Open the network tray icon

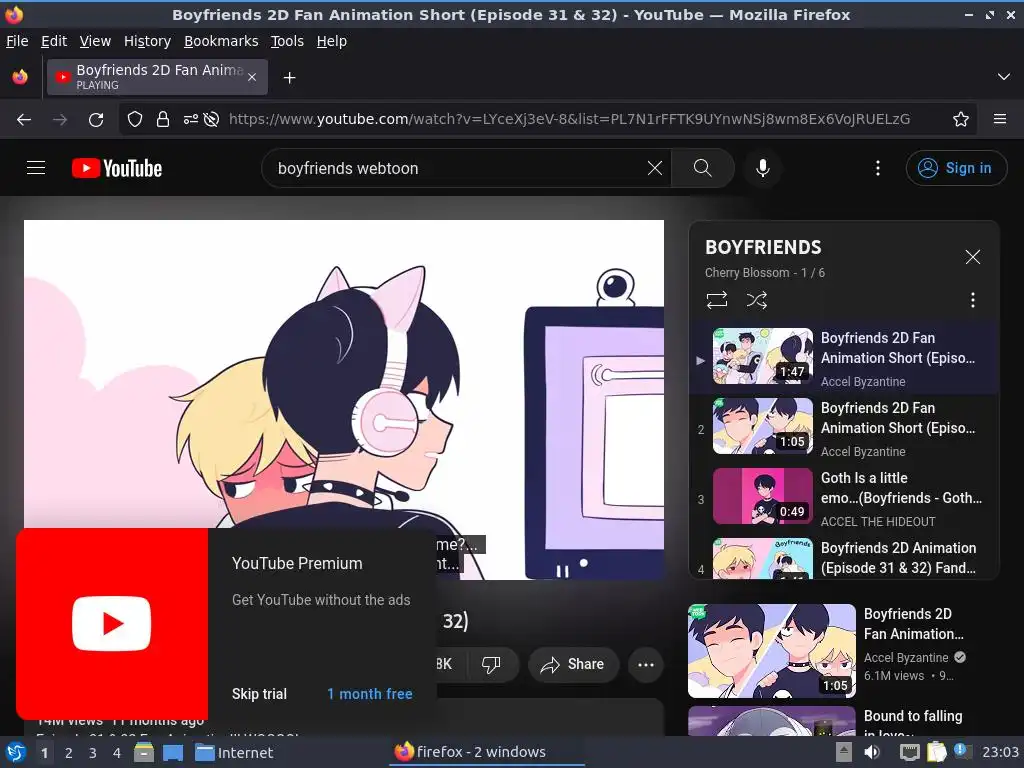pos(909,752)
